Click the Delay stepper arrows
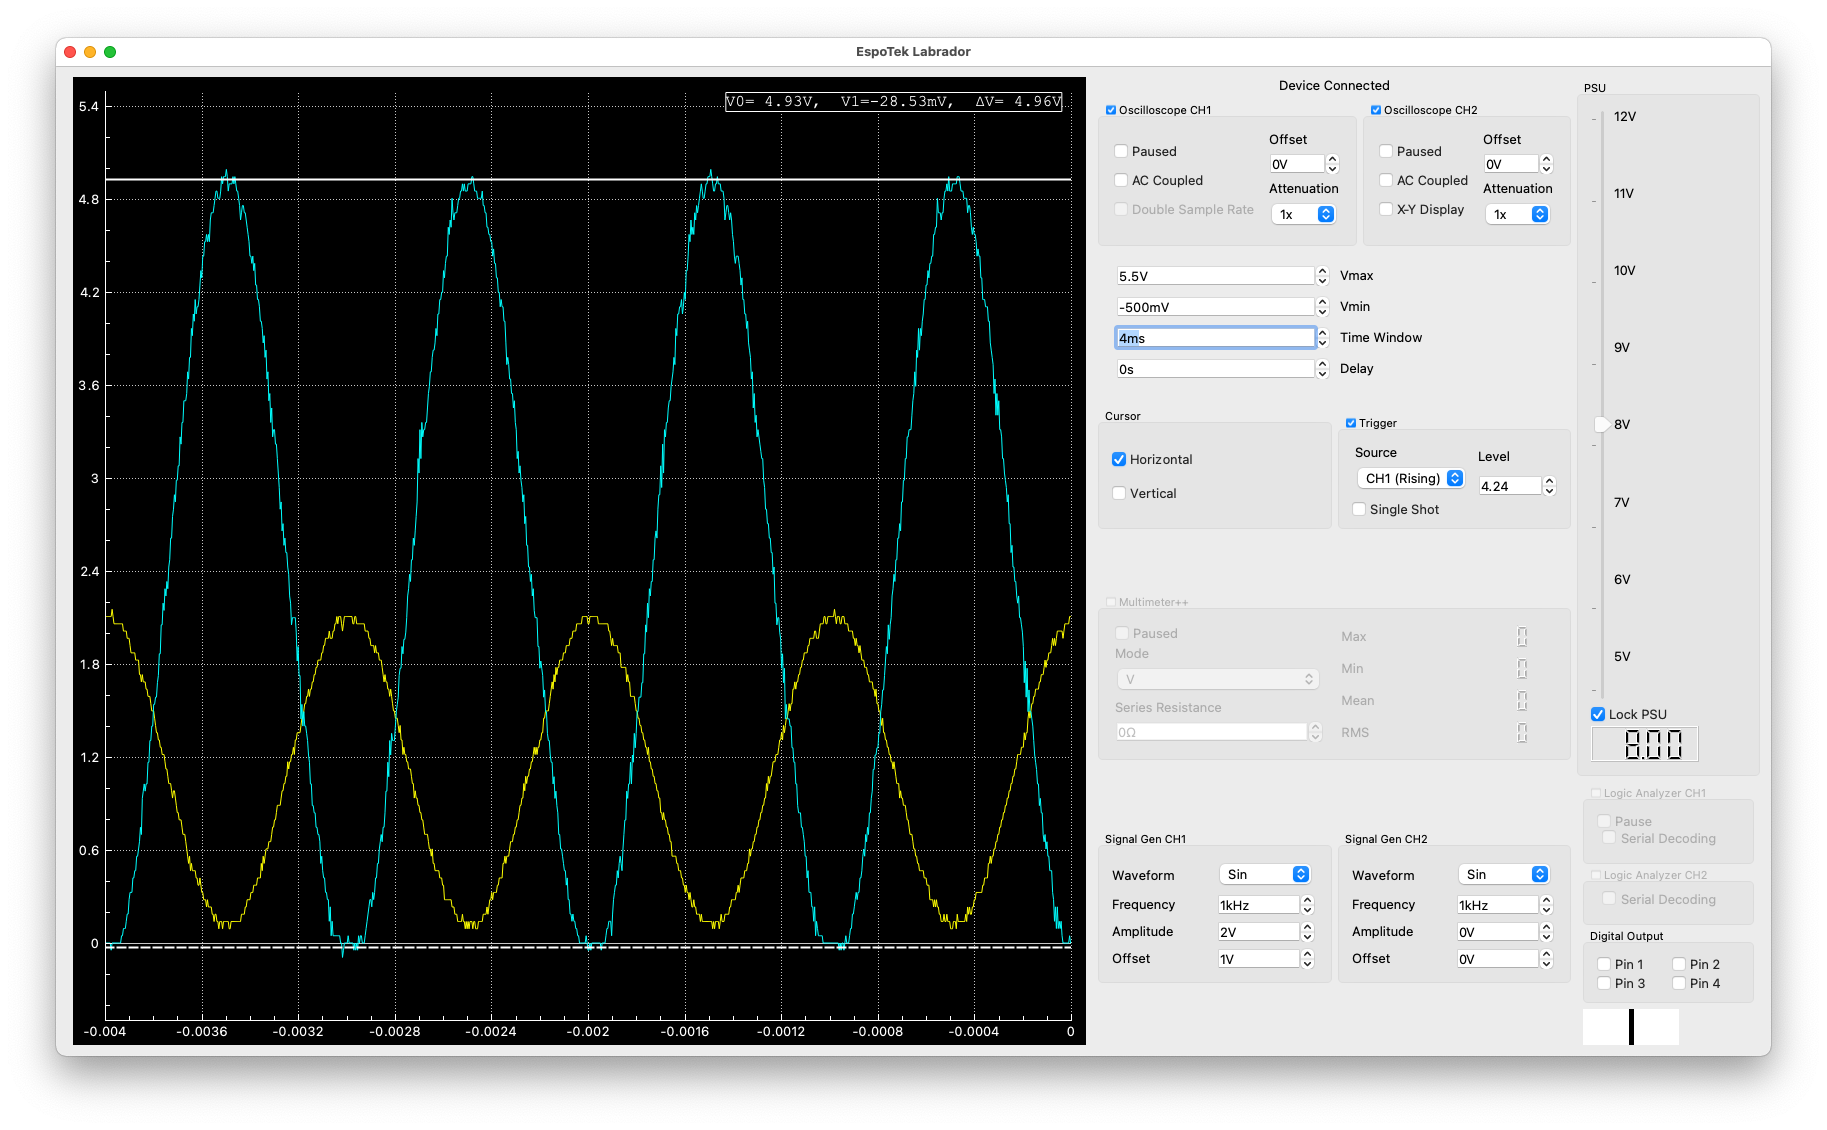The height and width of the screenshot is (1130, 1827). 1322,369
